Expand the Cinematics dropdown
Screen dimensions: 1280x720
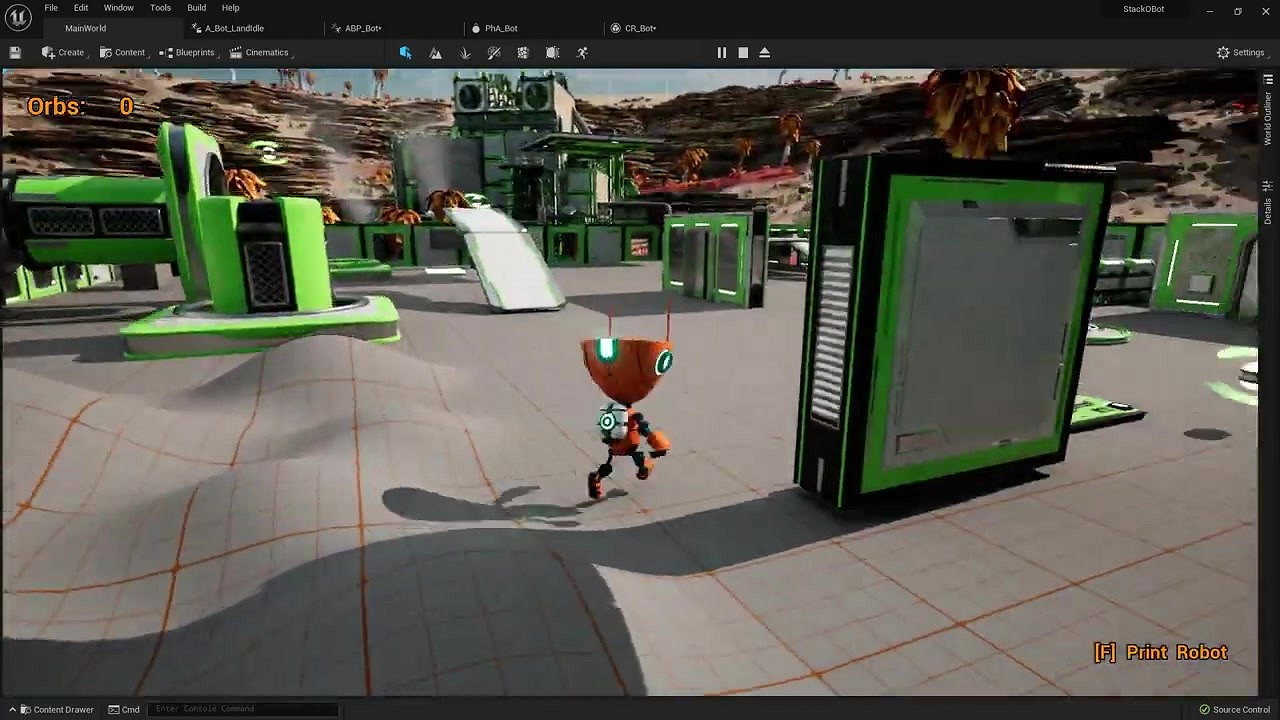(x=259, y=52)
